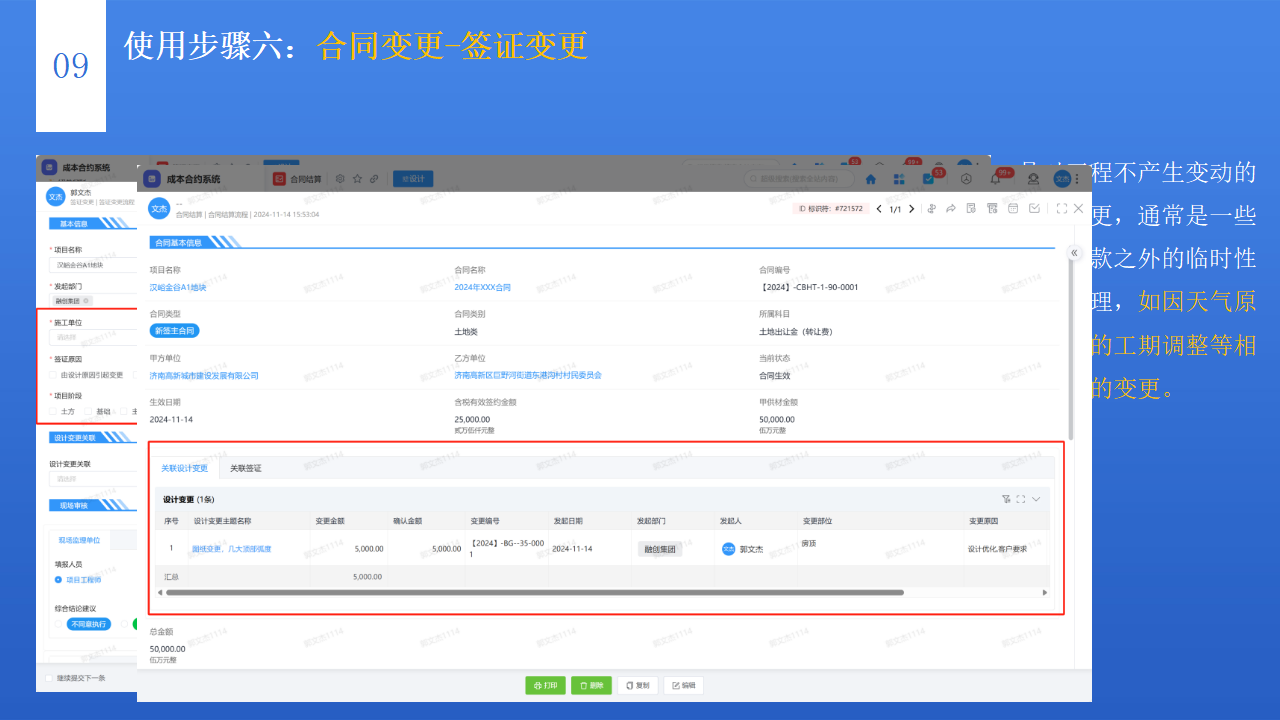Check the 由设计原因引起变更 checkbox
The height and width of the screenshot is (720, 1280).
[53, 375]
